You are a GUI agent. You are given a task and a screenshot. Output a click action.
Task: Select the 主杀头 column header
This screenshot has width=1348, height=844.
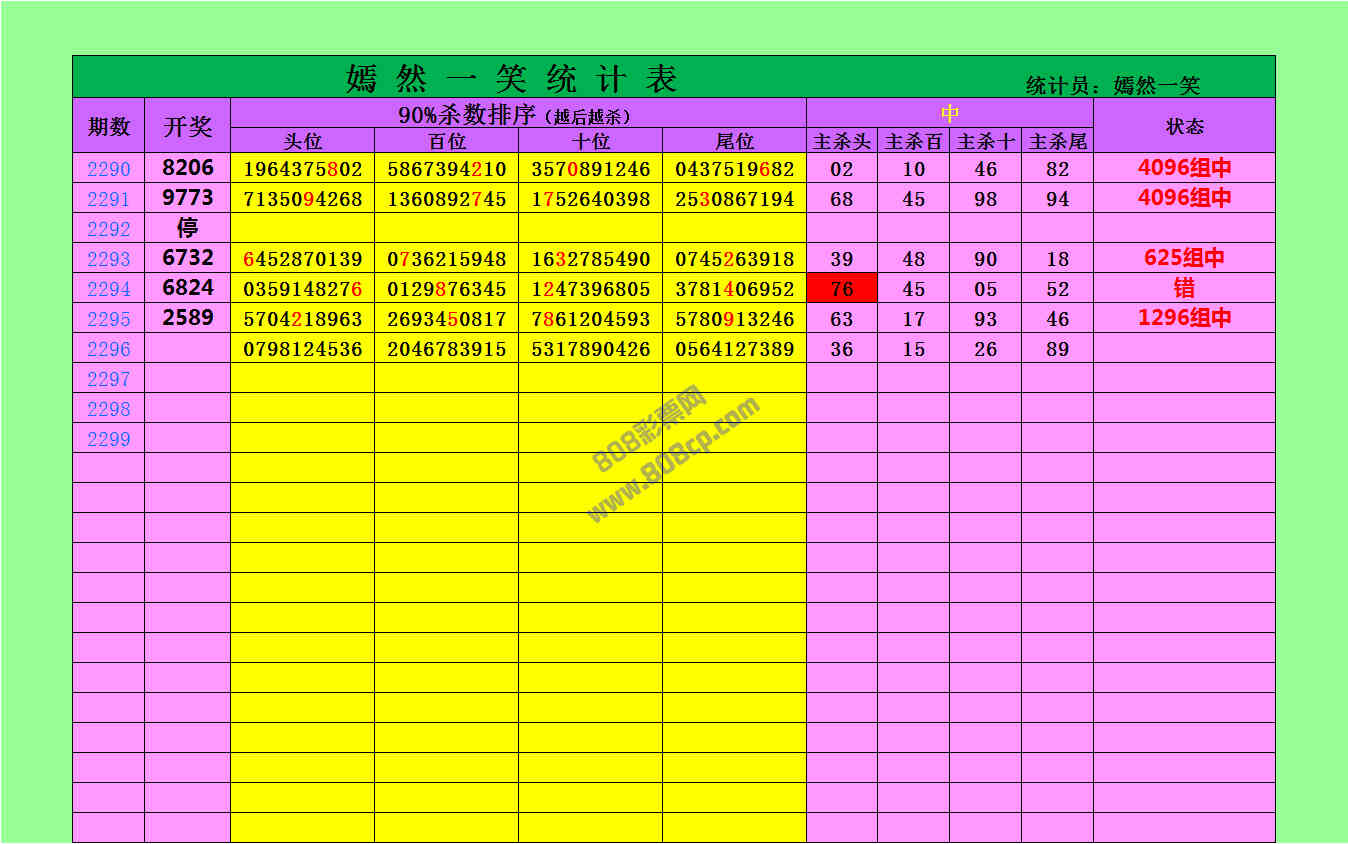842,142
